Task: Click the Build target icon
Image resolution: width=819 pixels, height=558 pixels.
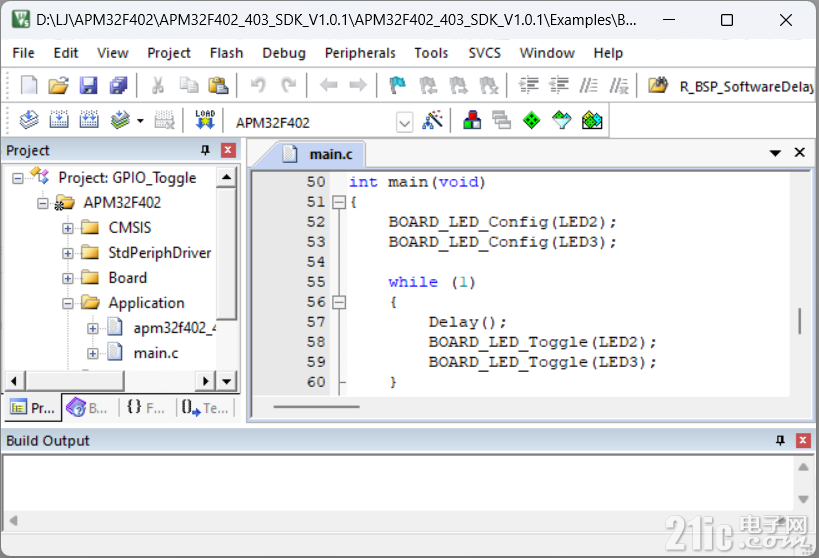Action: pos(59,120)
